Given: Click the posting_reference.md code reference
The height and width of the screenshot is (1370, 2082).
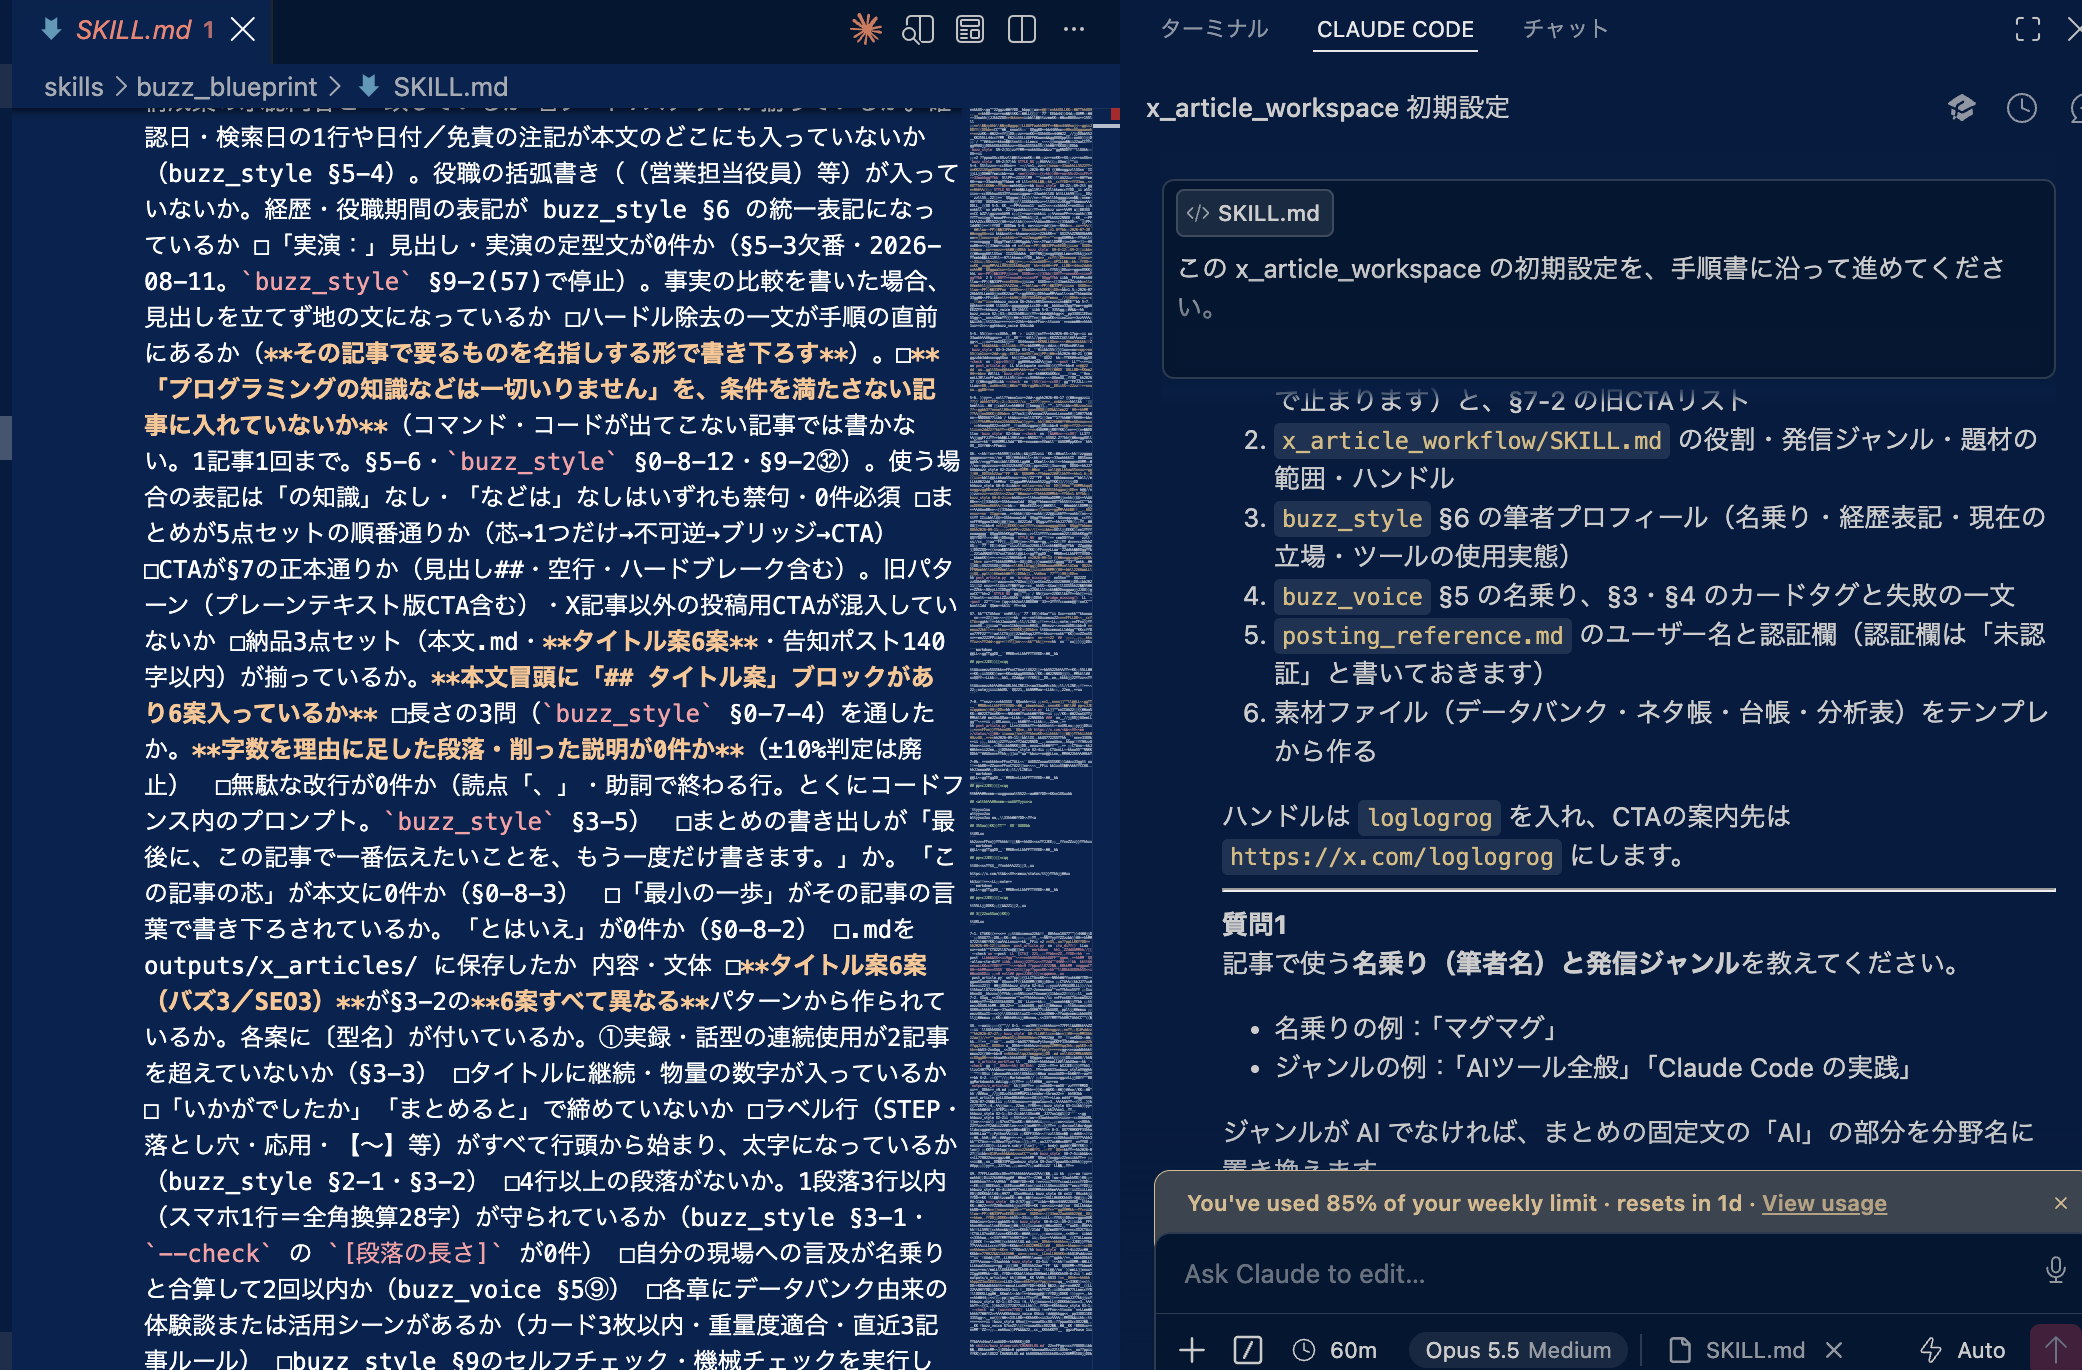Looking at the screenshot, I should (1422, 635).
